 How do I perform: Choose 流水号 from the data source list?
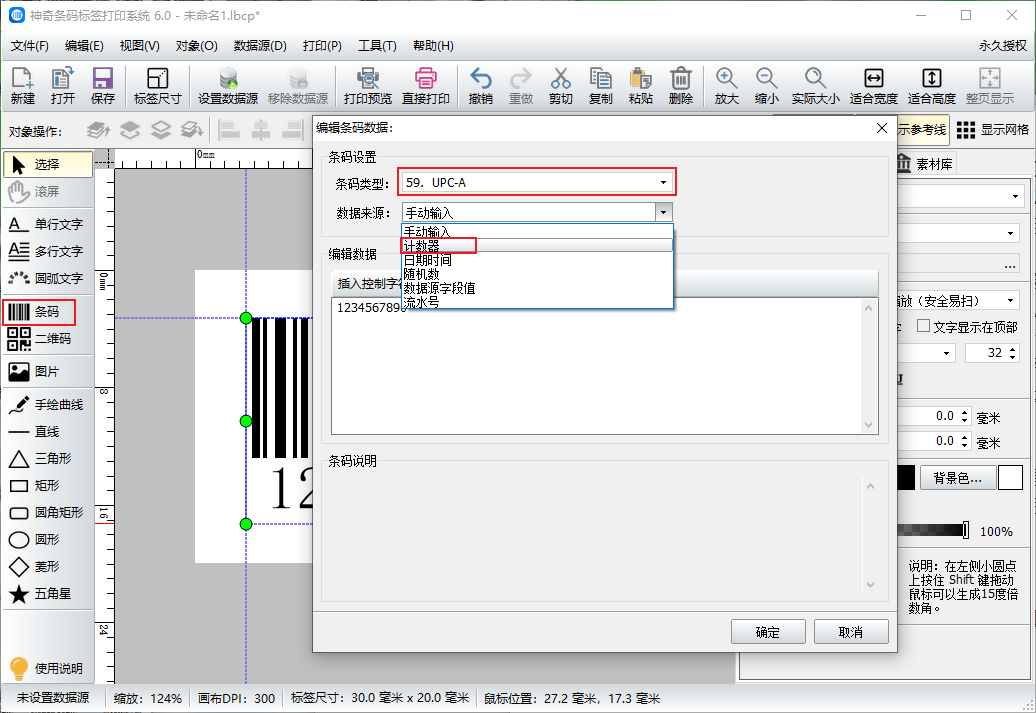coord(537,302)
